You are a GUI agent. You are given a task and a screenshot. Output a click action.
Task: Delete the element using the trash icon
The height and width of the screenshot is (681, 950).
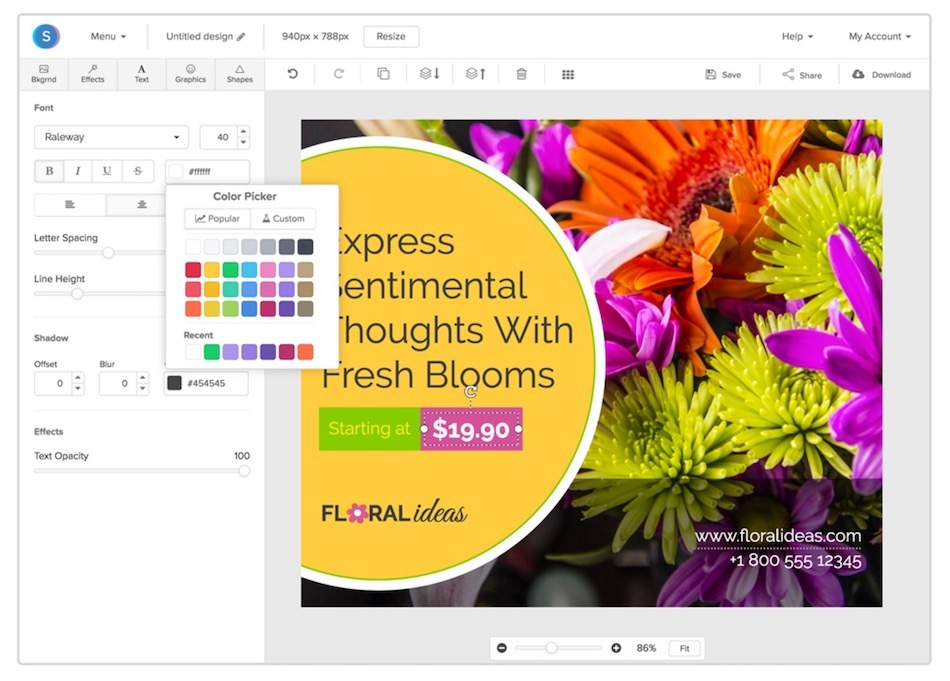[x=521, y=74]
